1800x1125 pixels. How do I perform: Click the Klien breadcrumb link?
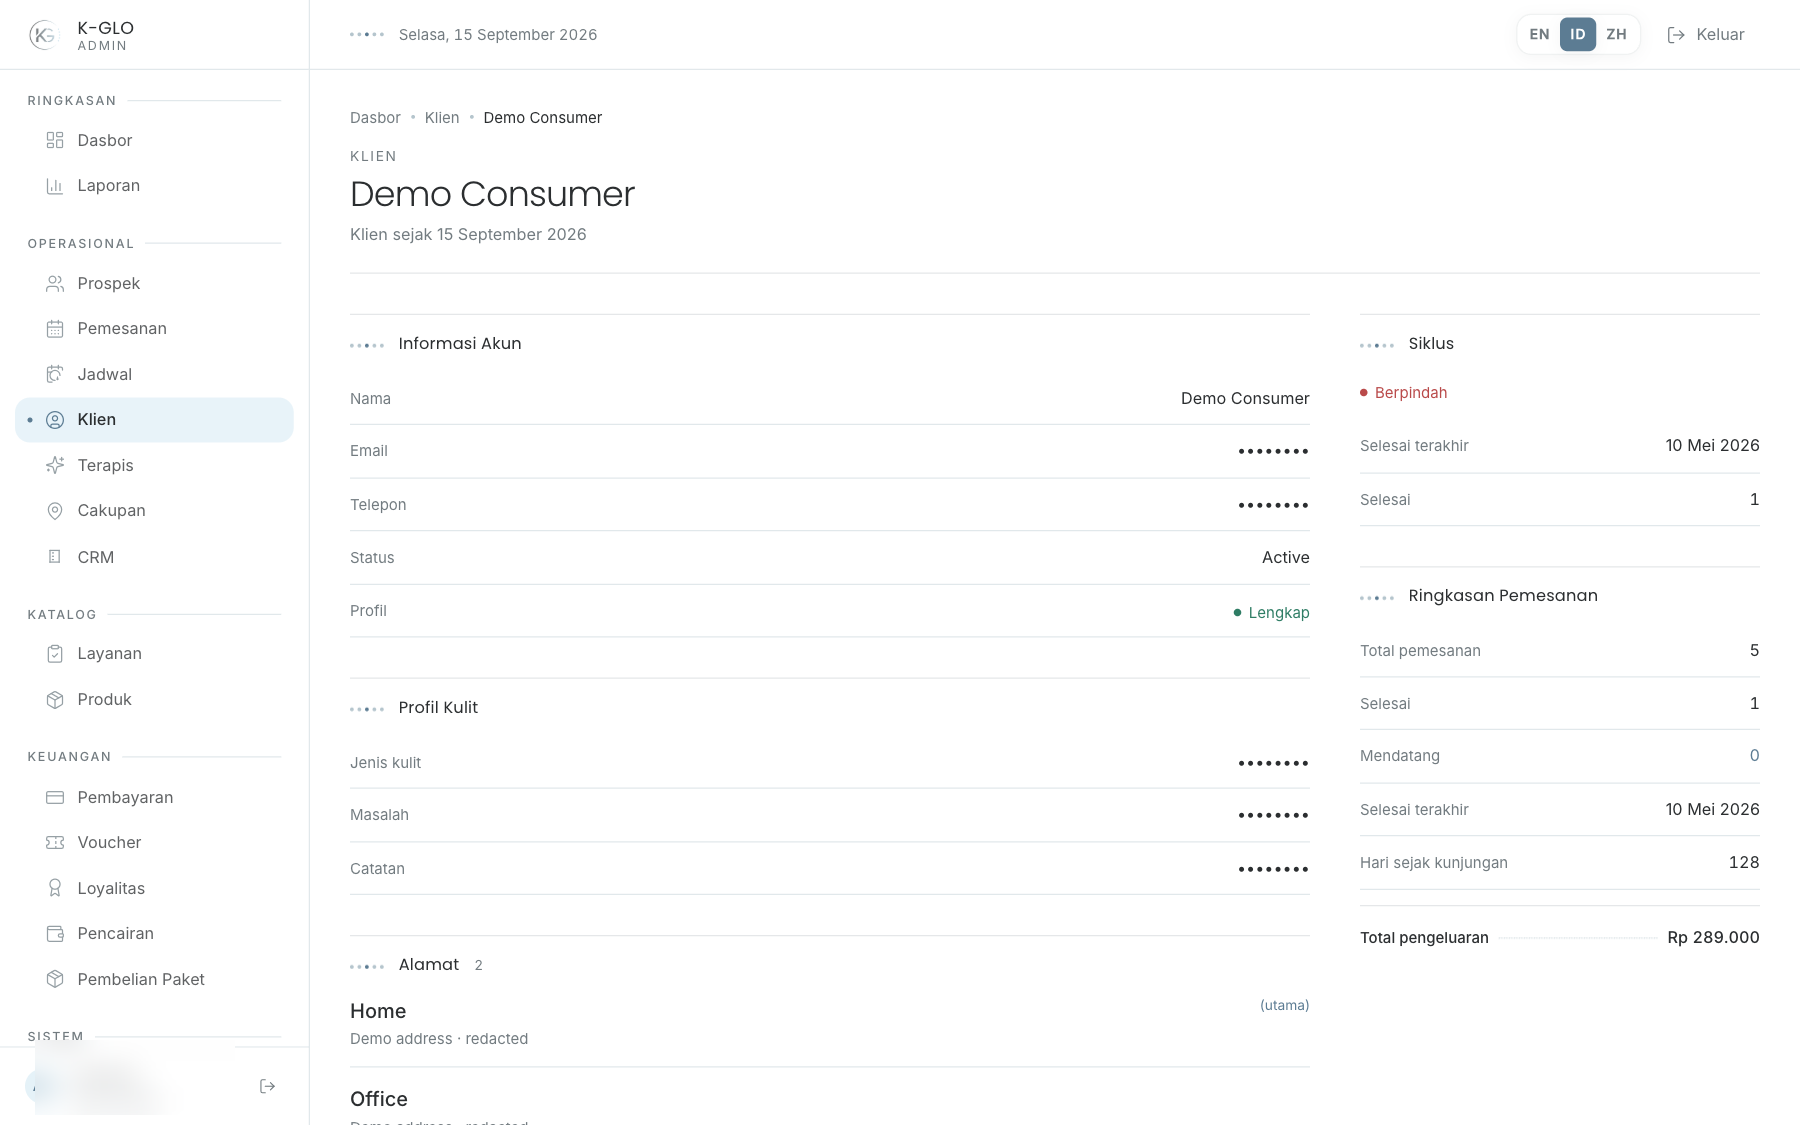click(442, 118)
